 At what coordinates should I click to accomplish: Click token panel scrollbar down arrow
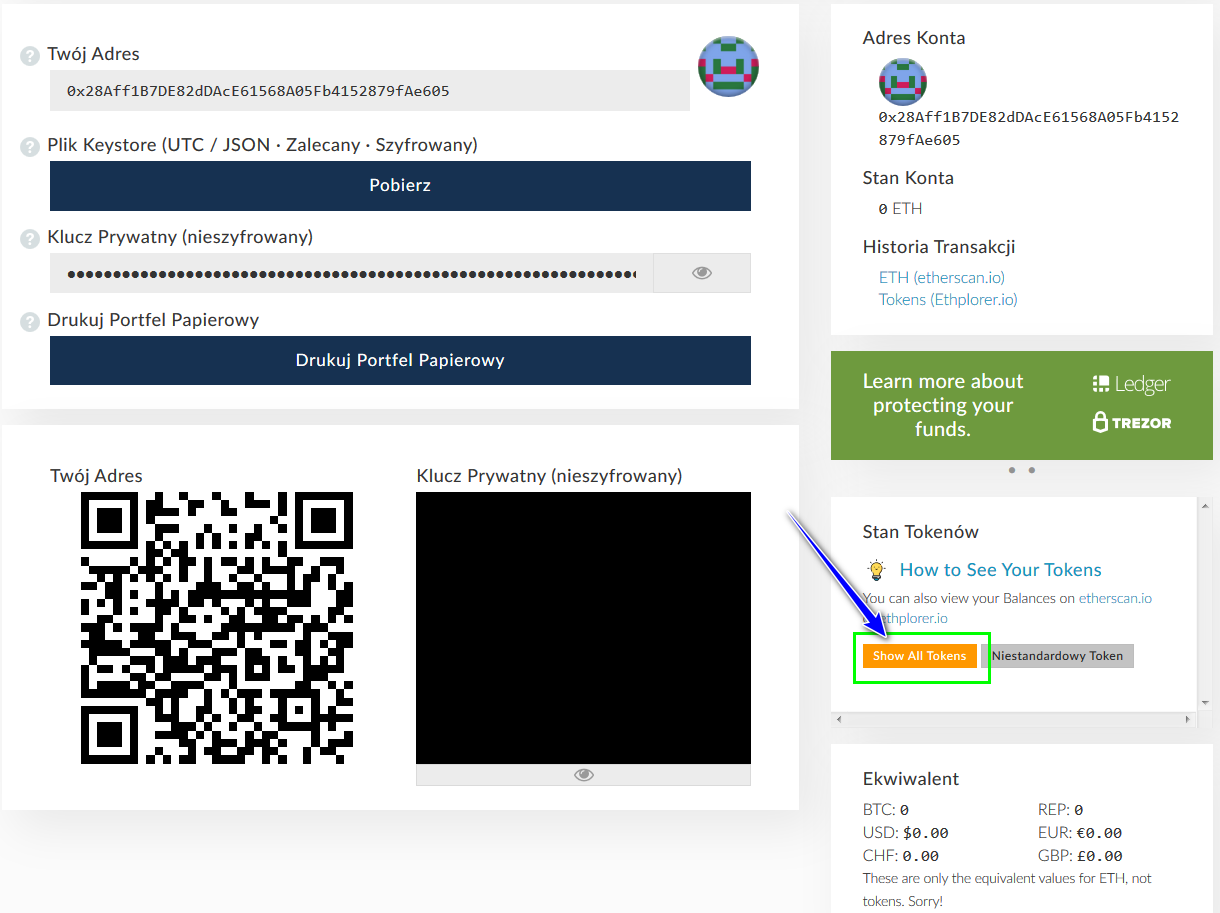[1205, 703]
